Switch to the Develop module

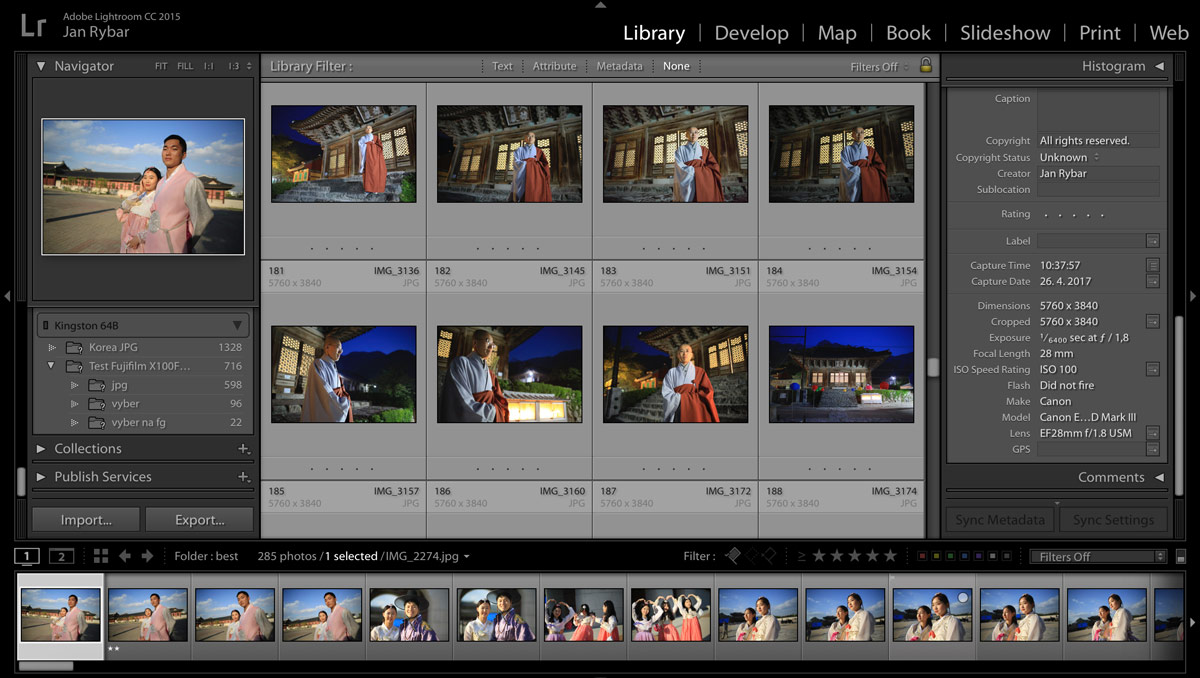(751, 33)
